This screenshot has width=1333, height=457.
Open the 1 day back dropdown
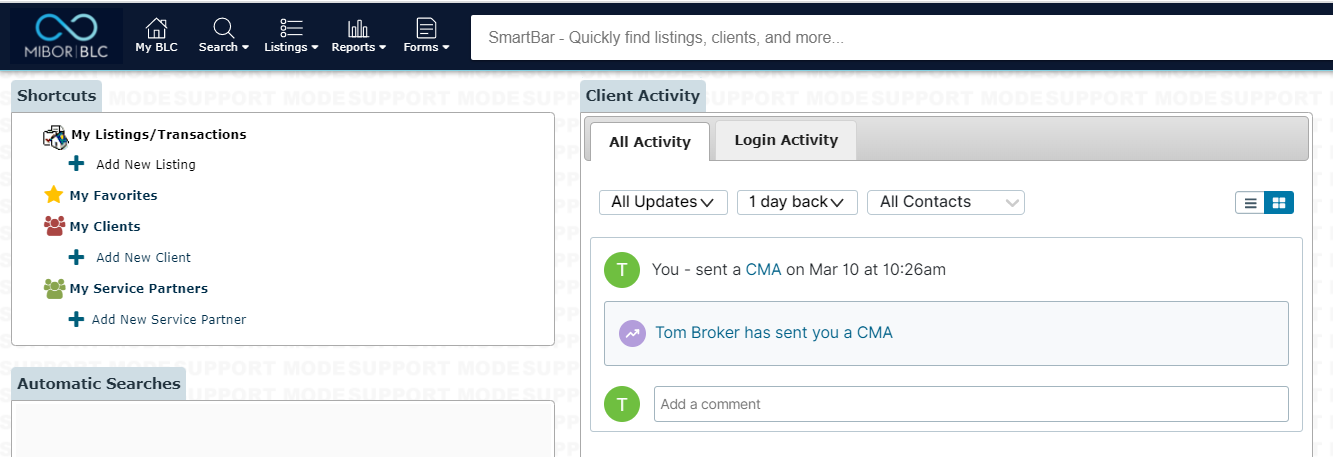pos(796,202)
